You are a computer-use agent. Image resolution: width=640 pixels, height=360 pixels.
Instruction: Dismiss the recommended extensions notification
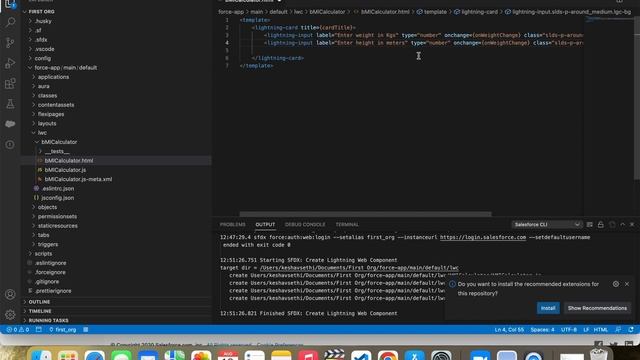627,284
